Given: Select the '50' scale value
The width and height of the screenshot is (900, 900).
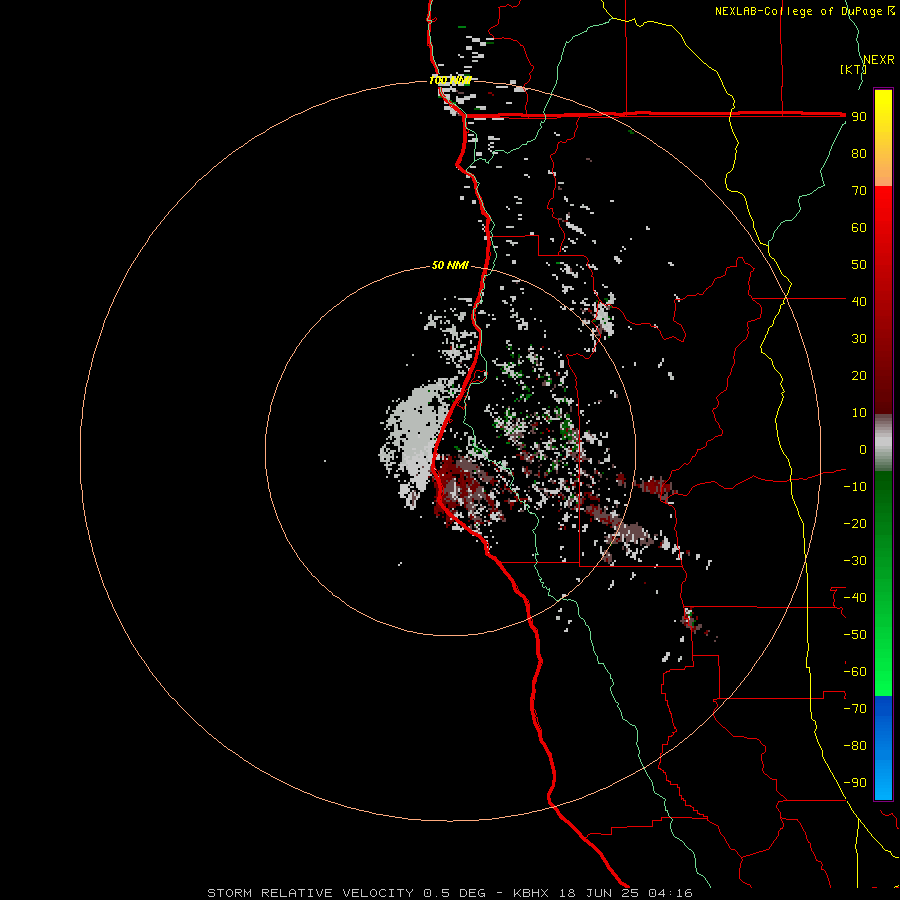Looking at the screenshot, I should pyautogui.click(x=859, y=265).
